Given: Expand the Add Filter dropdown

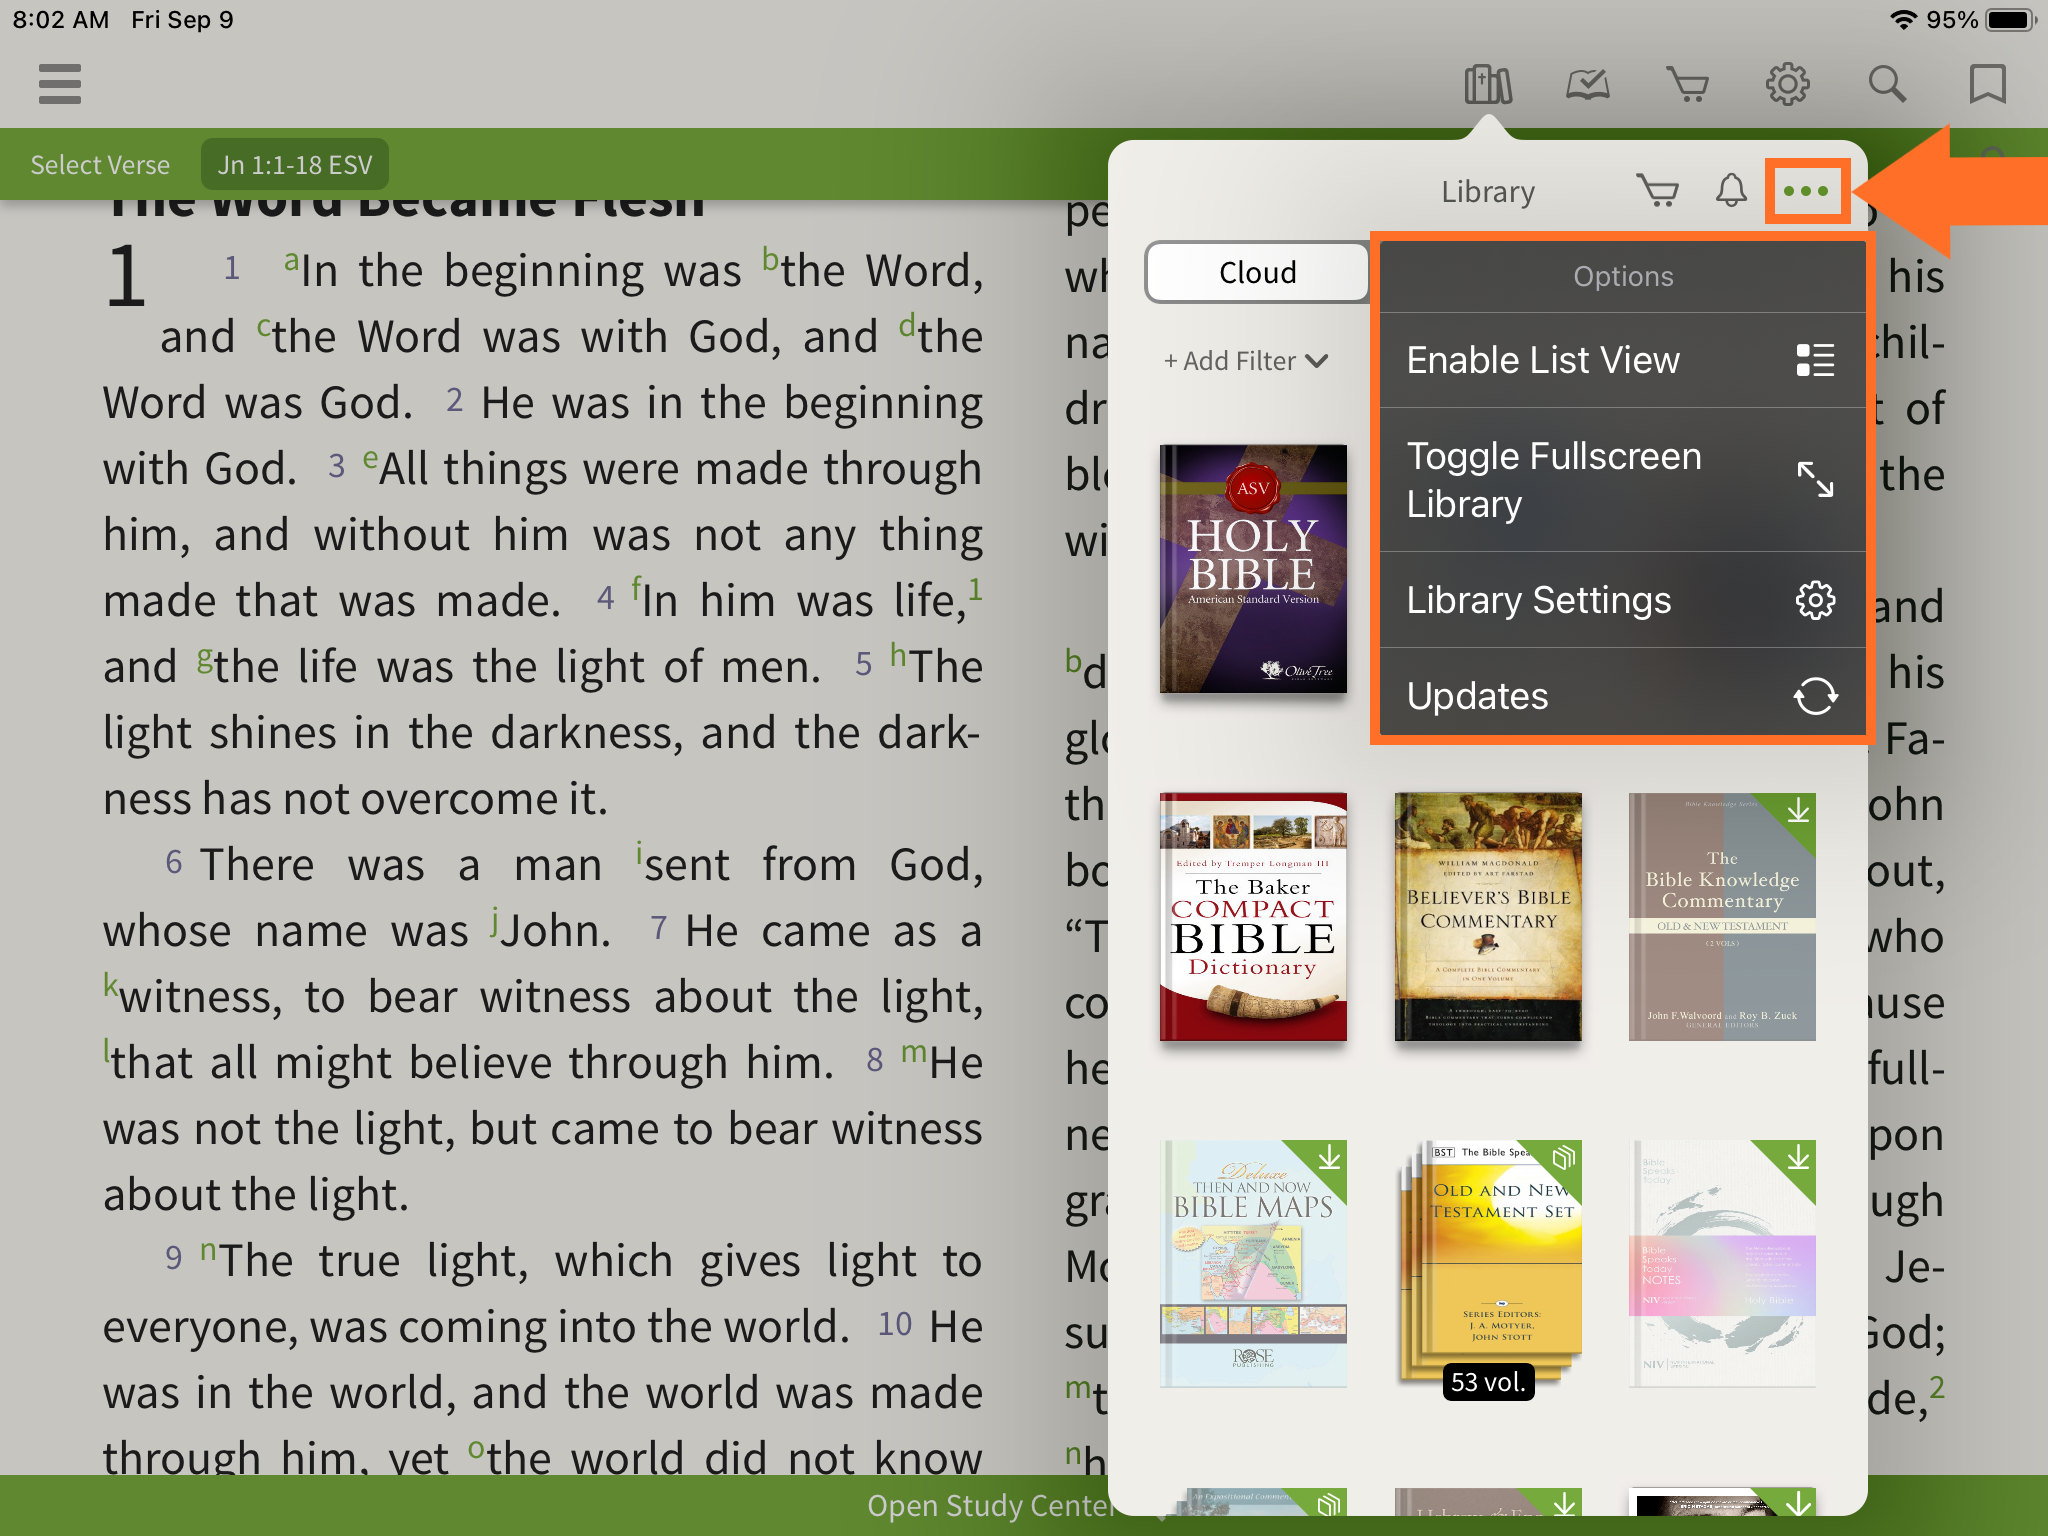Looking at the screenshot, I should point(1246,361).
